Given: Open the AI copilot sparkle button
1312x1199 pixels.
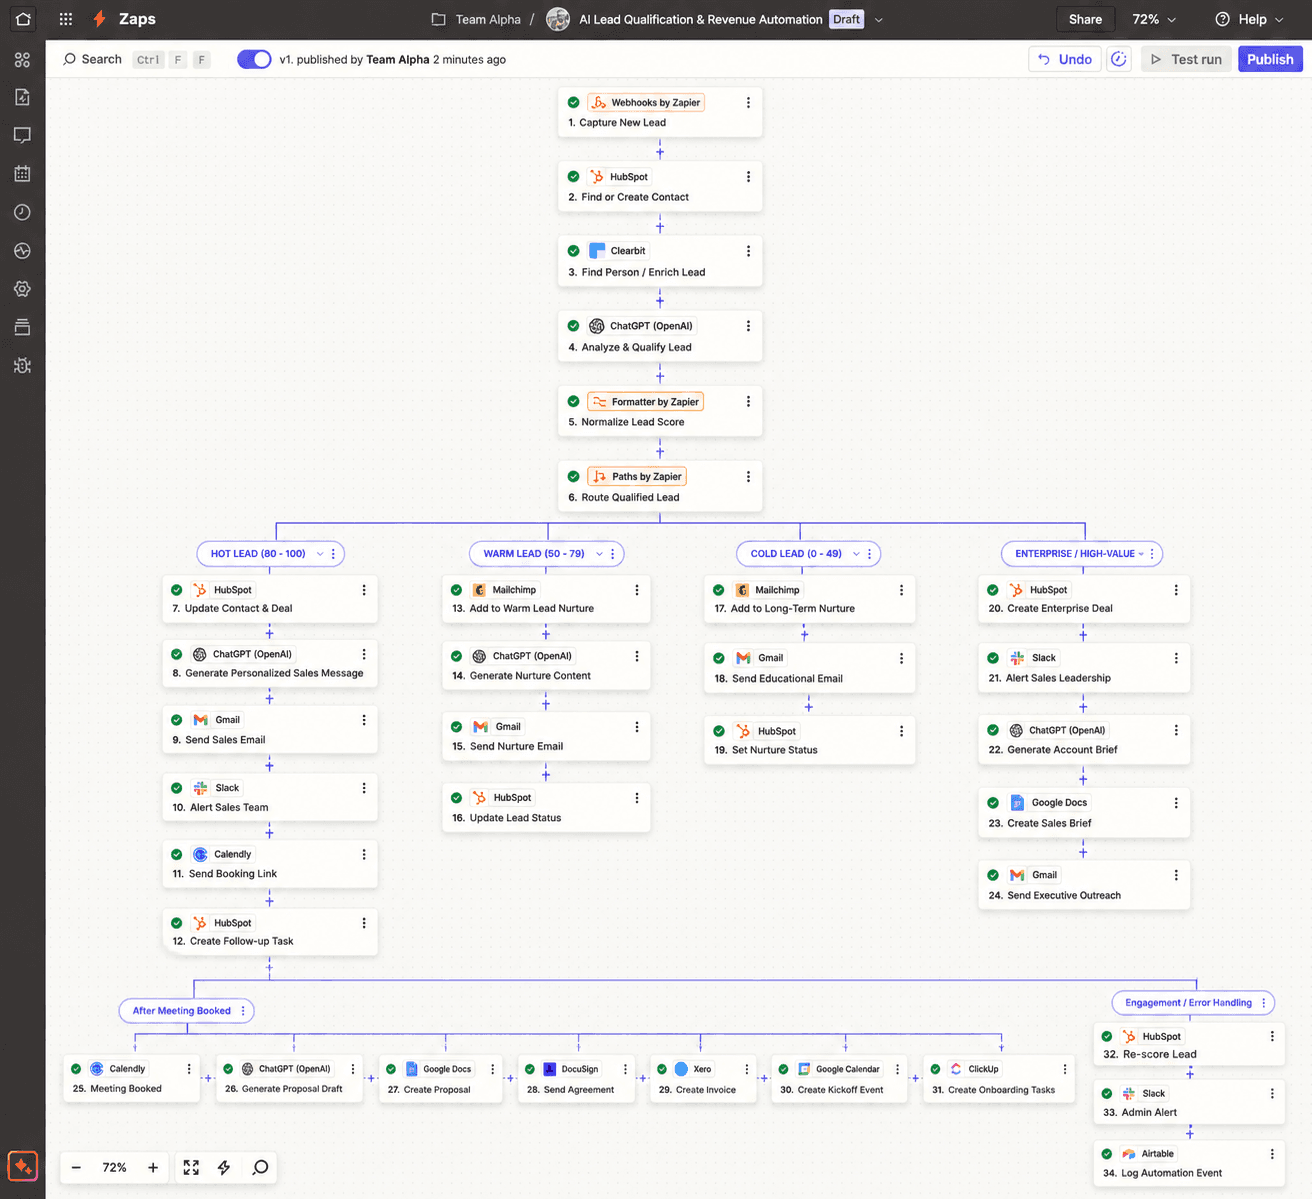Looking at the screenshot, I should [x=22, y=1166].
